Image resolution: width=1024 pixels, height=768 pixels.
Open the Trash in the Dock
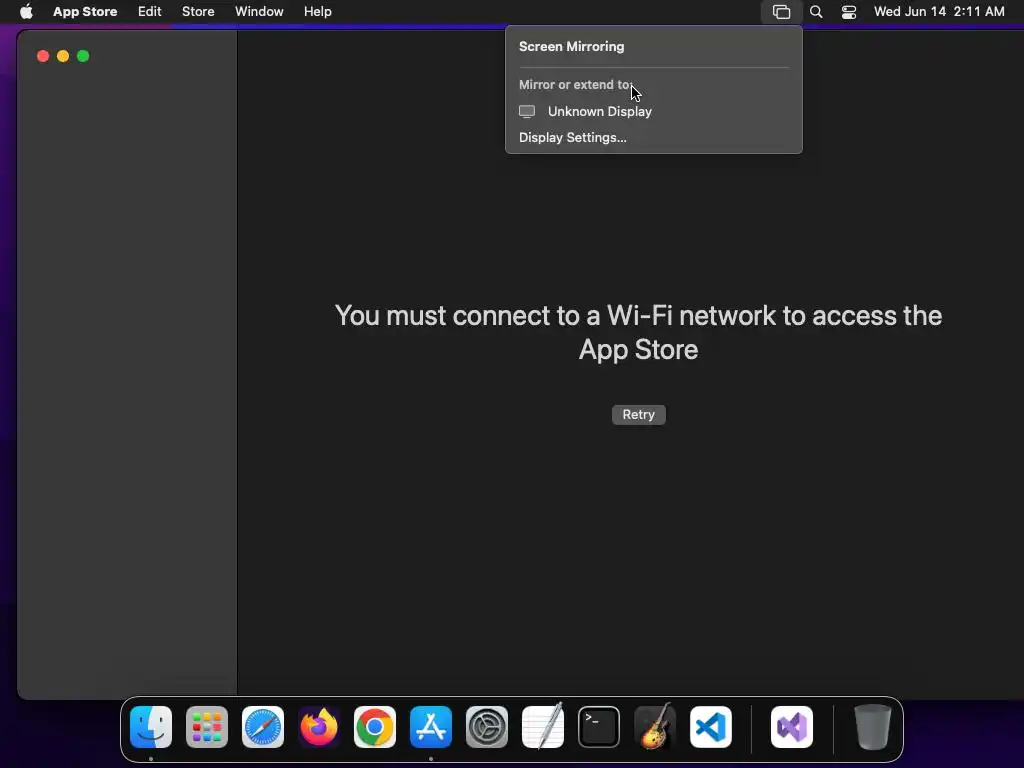pos(872,727)
